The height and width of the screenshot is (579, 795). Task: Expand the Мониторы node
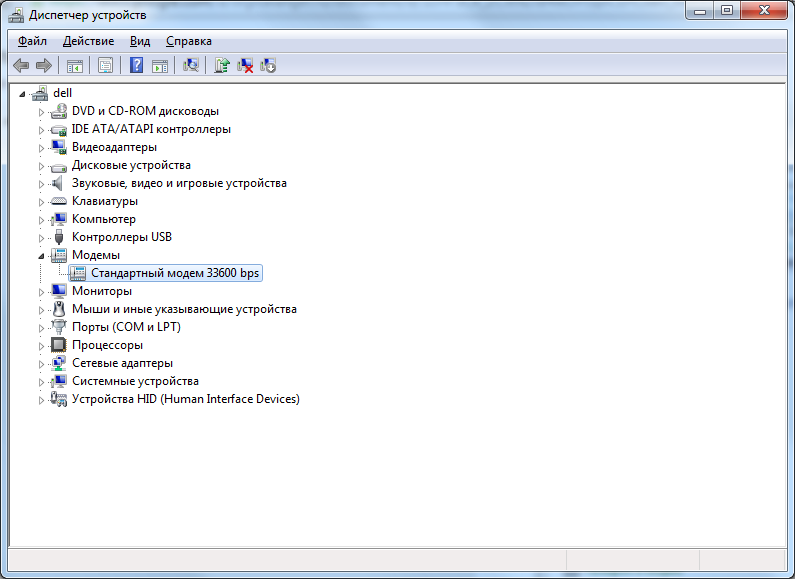pos(41,292)
